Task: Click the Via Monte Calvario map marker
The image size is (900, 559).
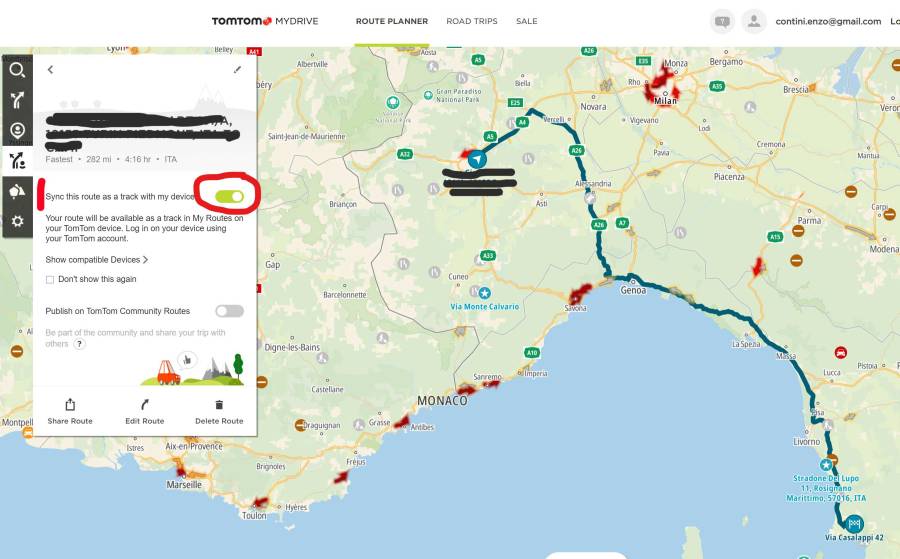Action: point(485,293)
